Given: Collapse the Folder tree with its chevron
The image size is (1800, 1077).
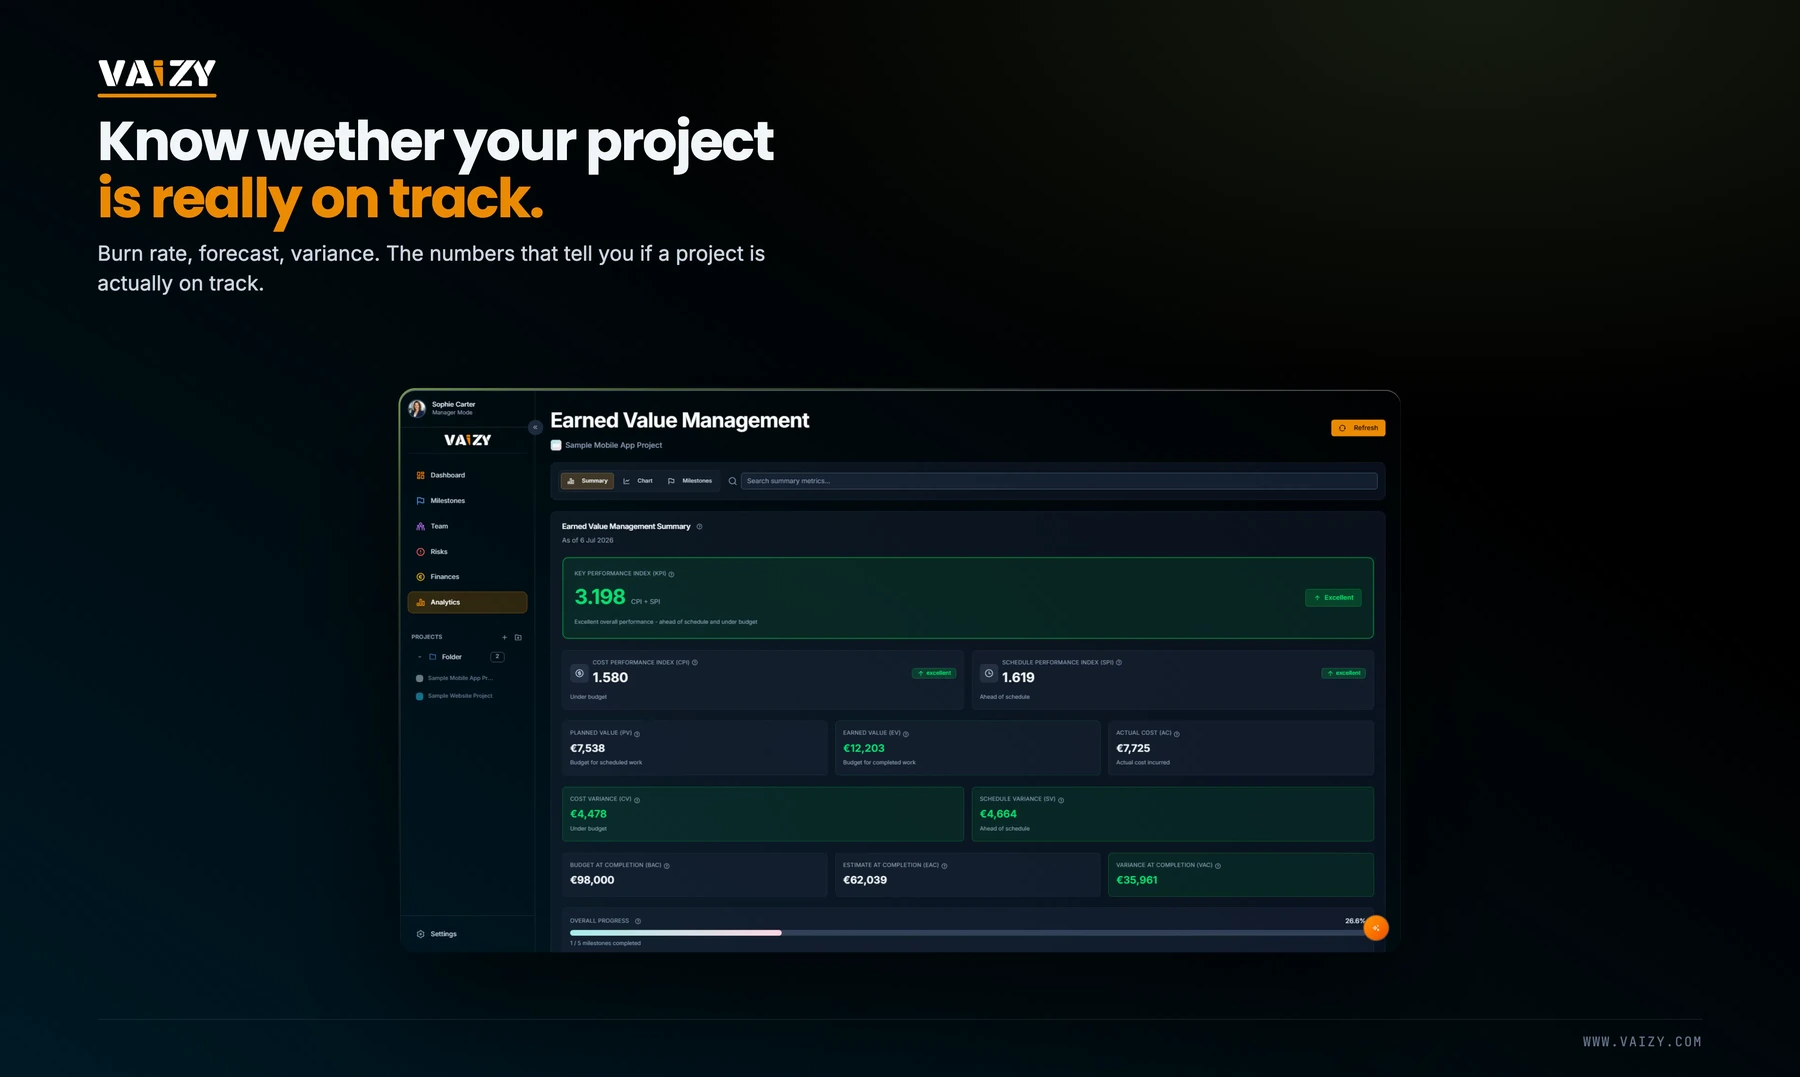Looking at the screenshot, I should coord(419,657).
